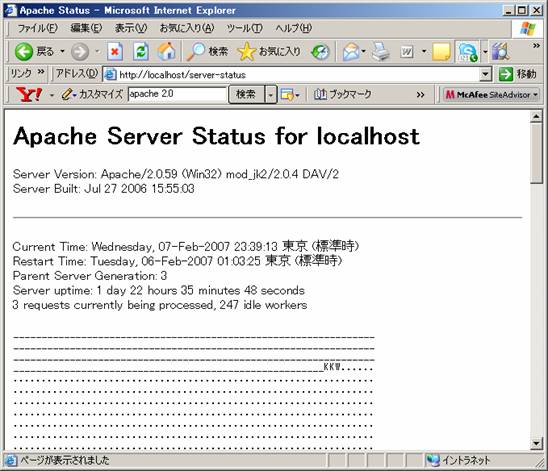Viewport: 548px width, 471px height.
Task: Open the Edit button dropdown arrow
Action: 424,52
